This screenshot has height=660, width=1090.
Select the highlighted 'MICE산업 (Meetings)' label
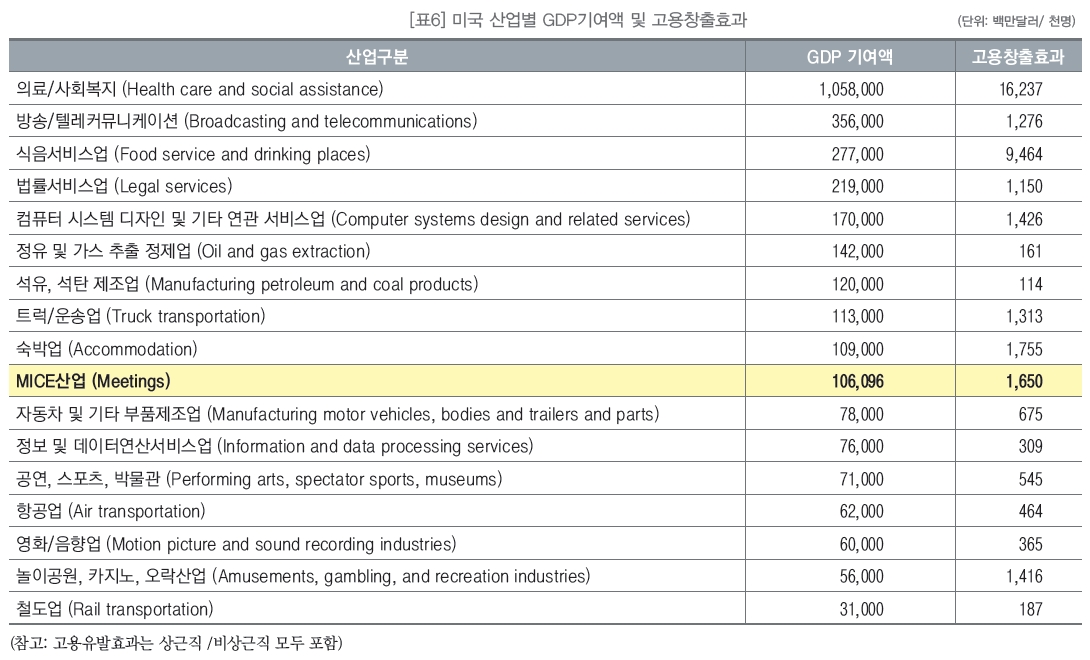pyautogui.click(x=93, y=381)
